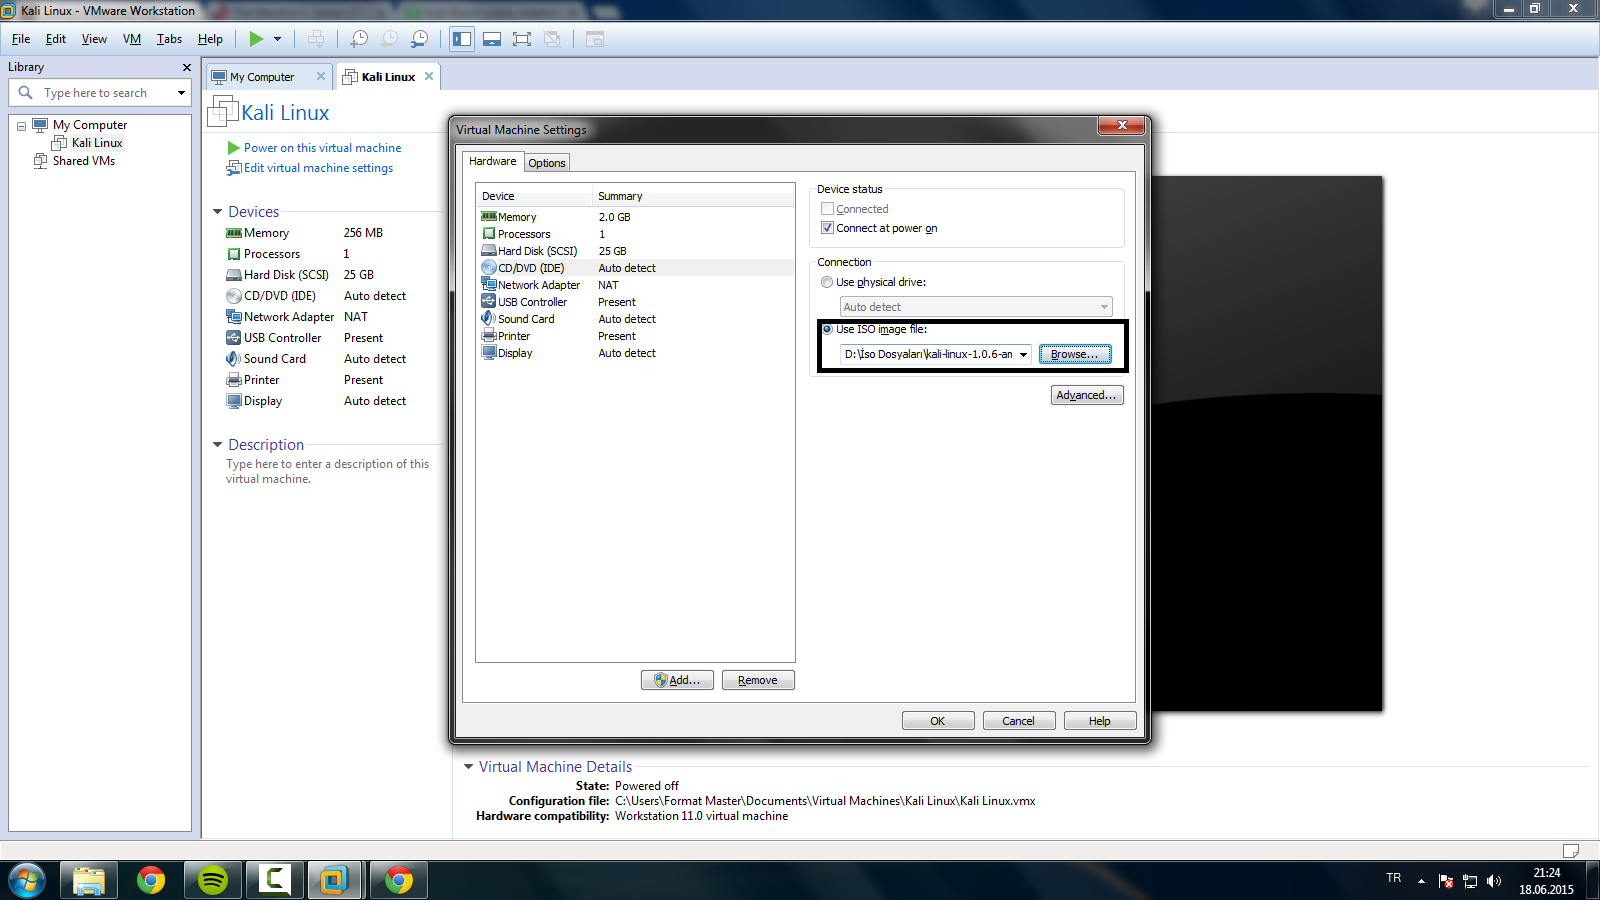Show hidden system tray icons

point(1421,881)
